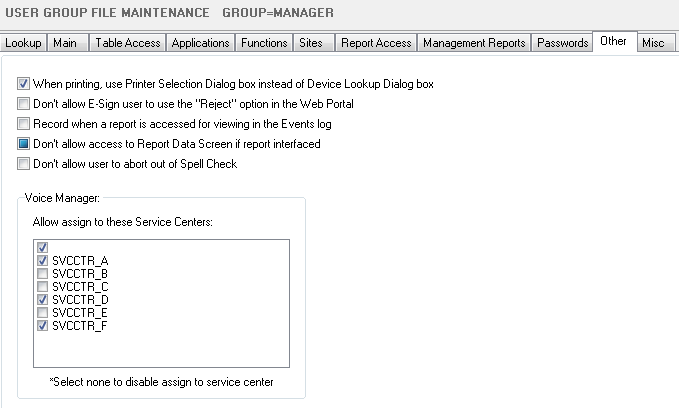Tick the SVCCTR_E service center checkbox
The width and height of the screenshot is (679, 408).
42,312
